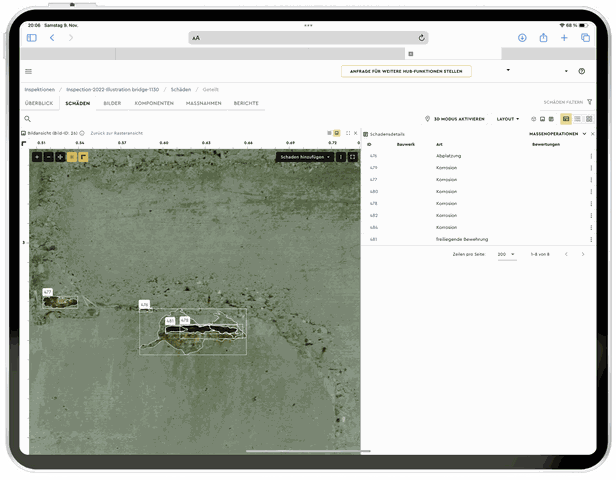Image resolution: width=616 pixels, height=480 pixels.
Task: Go to previous table page
Action: click(566, 254)
